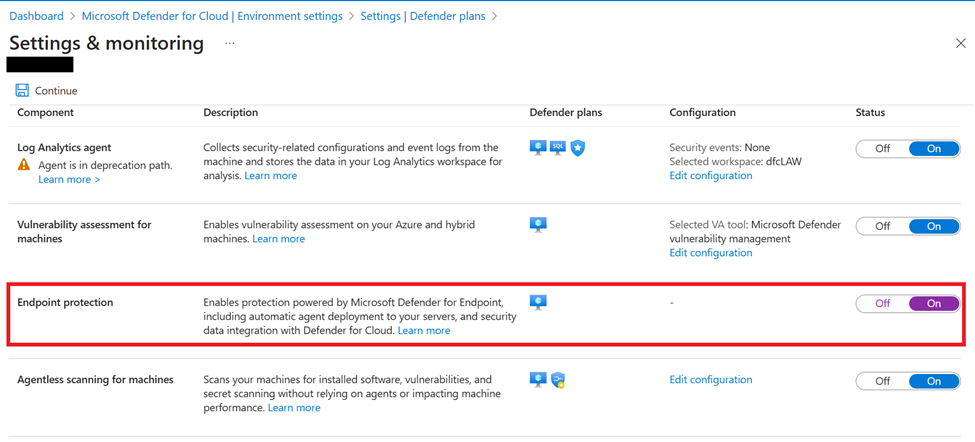Image resolution: width=975 pixels, height=442 pixels.
Task: Open Learn more in Vulnerability assessment description
Action: [279, 239]
